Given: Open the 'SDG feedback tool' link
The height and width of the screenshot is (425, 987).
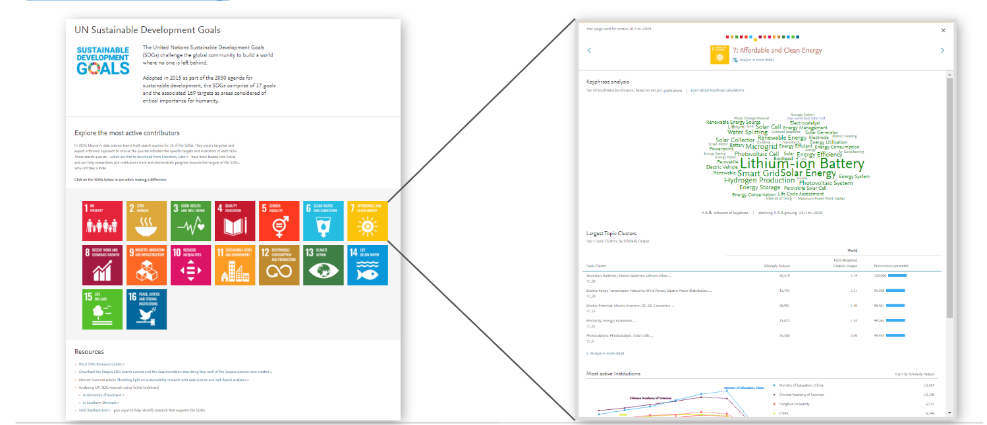Looking at the screenshot, I should [94, 410].
